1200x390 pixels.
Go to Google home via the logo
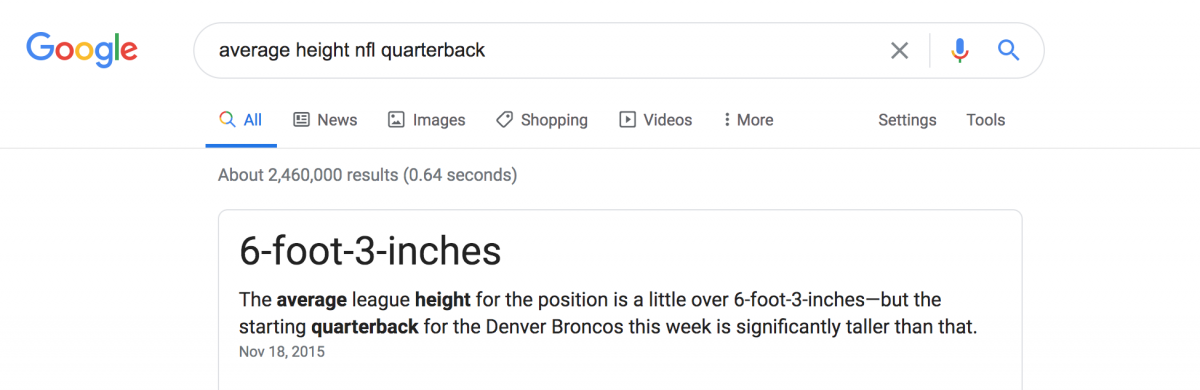(82, 50)
